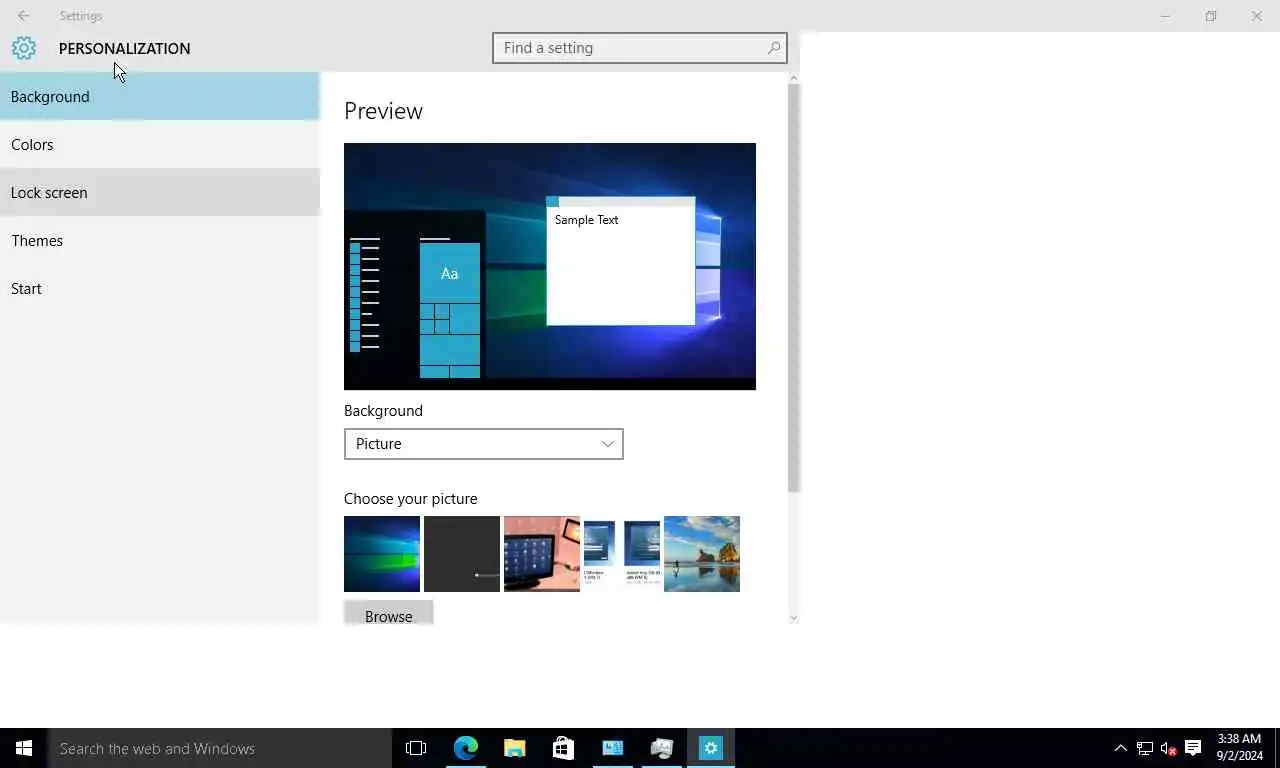Click the back arrow in Settings title bar
This screenshot has height=768, width=1280.
click(x=23, y=16)
